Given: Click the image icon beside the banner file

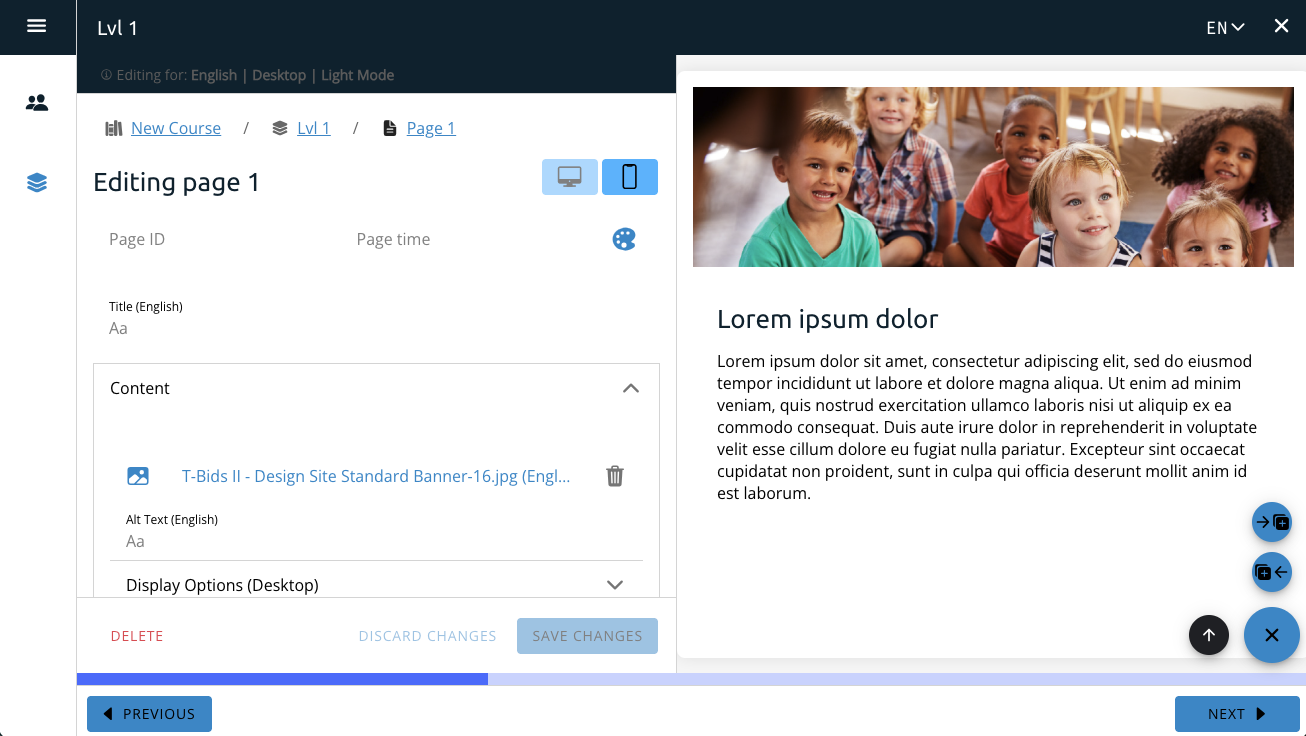Looking at the screenshot, I should click(138, 476).
